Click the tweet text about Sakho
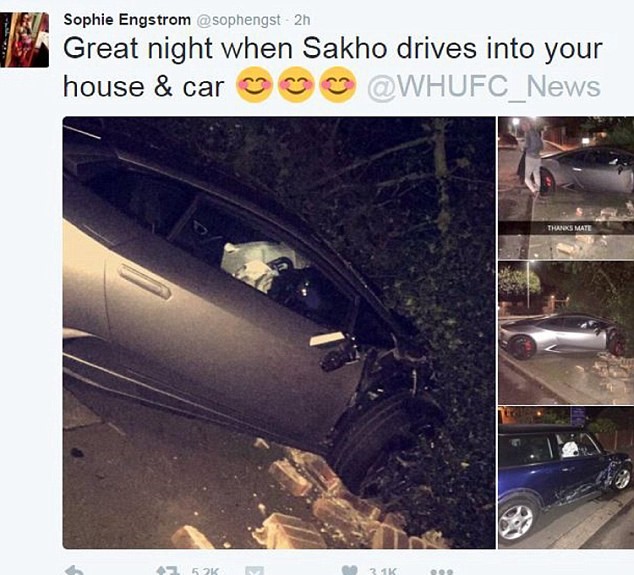This screenshot has width=634, height=575. 332,68
